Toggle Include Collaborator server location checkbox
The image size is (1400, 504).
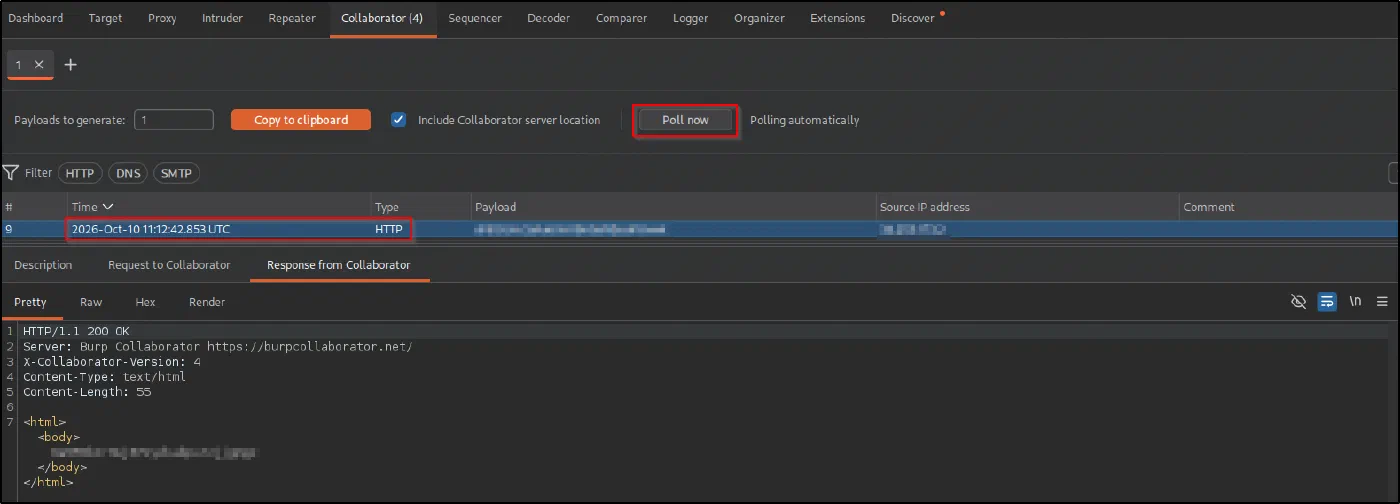click(399, 120)
